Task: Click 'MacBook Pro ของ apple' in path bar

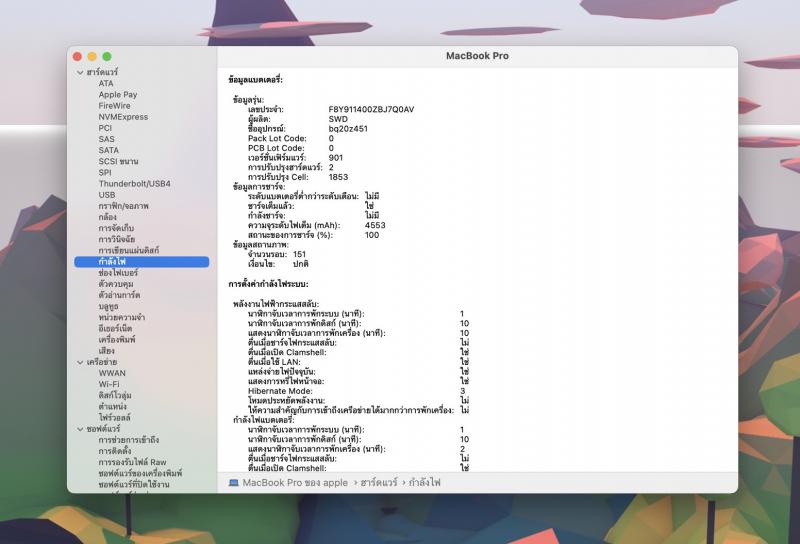Action: 295,483
